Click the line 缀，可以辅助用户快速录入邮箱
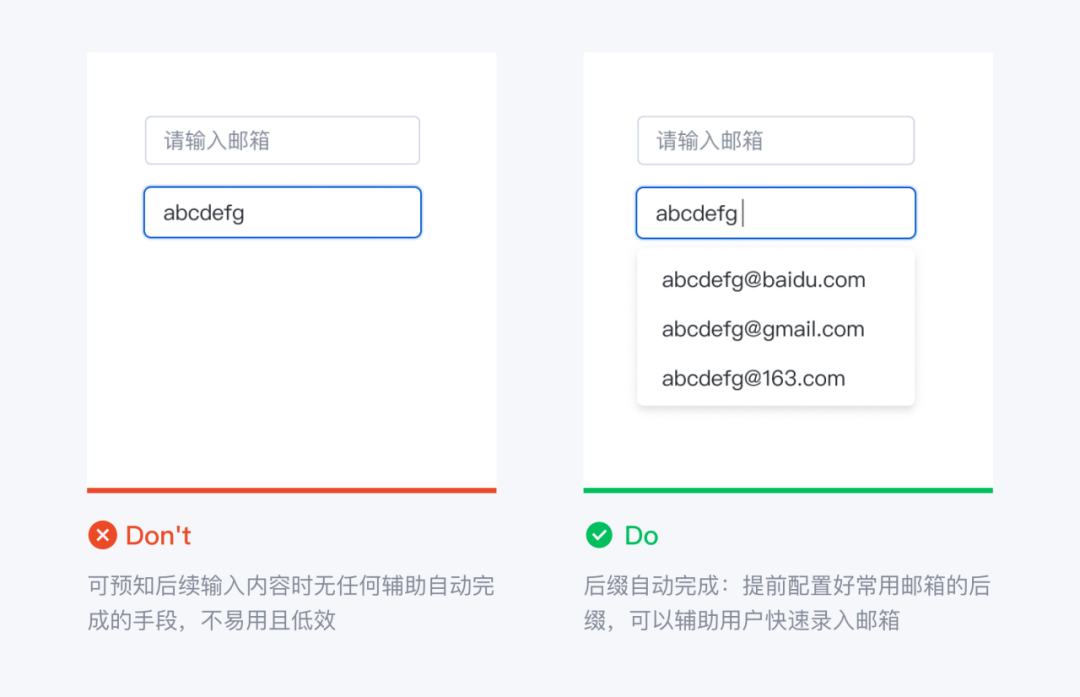 pyautogui.click(x=742, y=621)
